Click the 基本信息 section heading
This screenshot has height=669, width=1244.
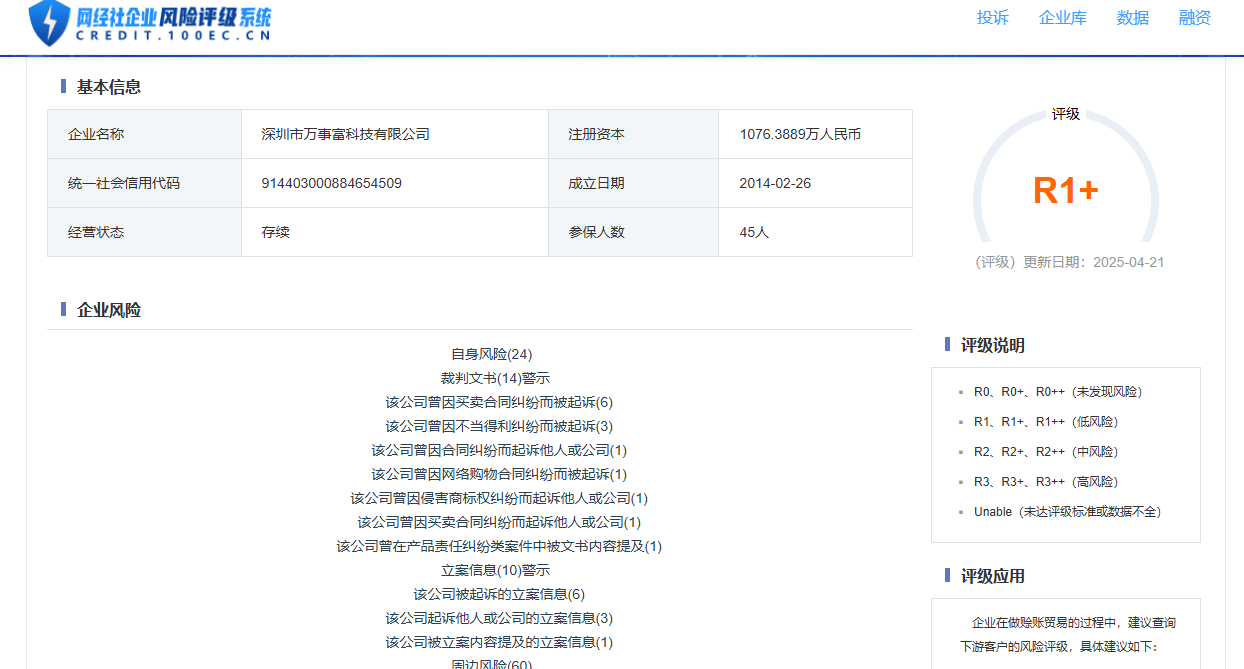point(109,87)
